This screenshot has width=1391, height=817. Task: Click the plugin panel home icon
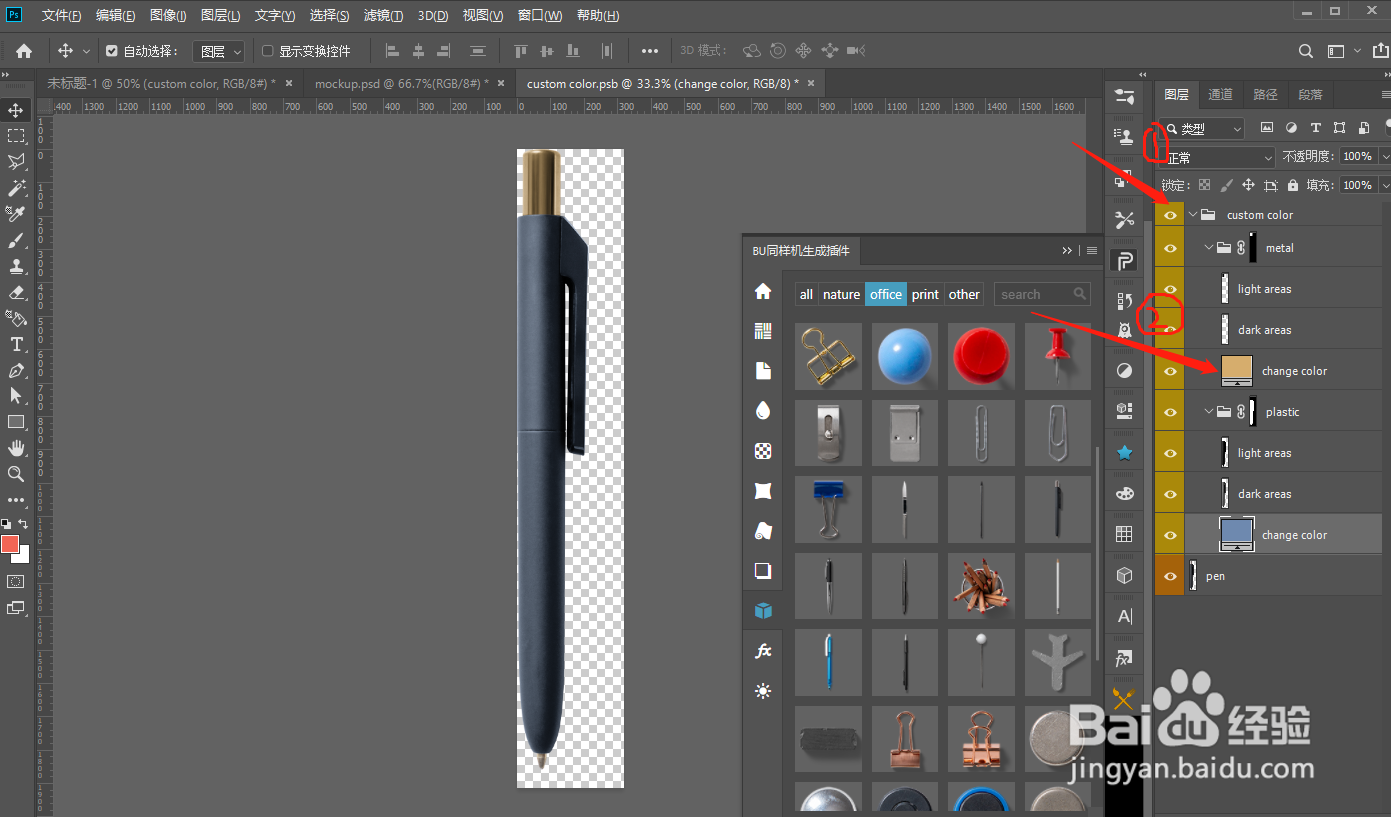click(763, 291)
